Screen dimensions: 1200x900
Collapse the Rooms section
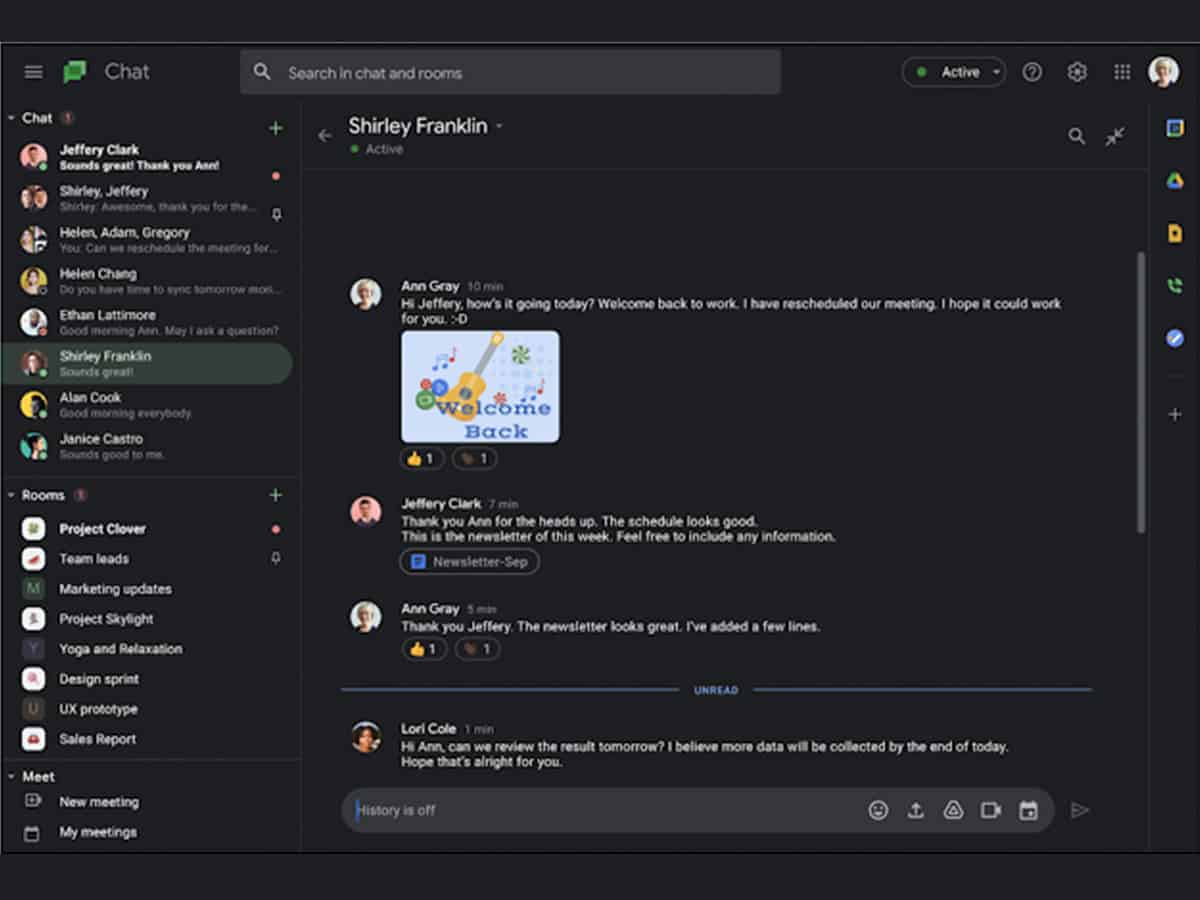click(12, 495)
